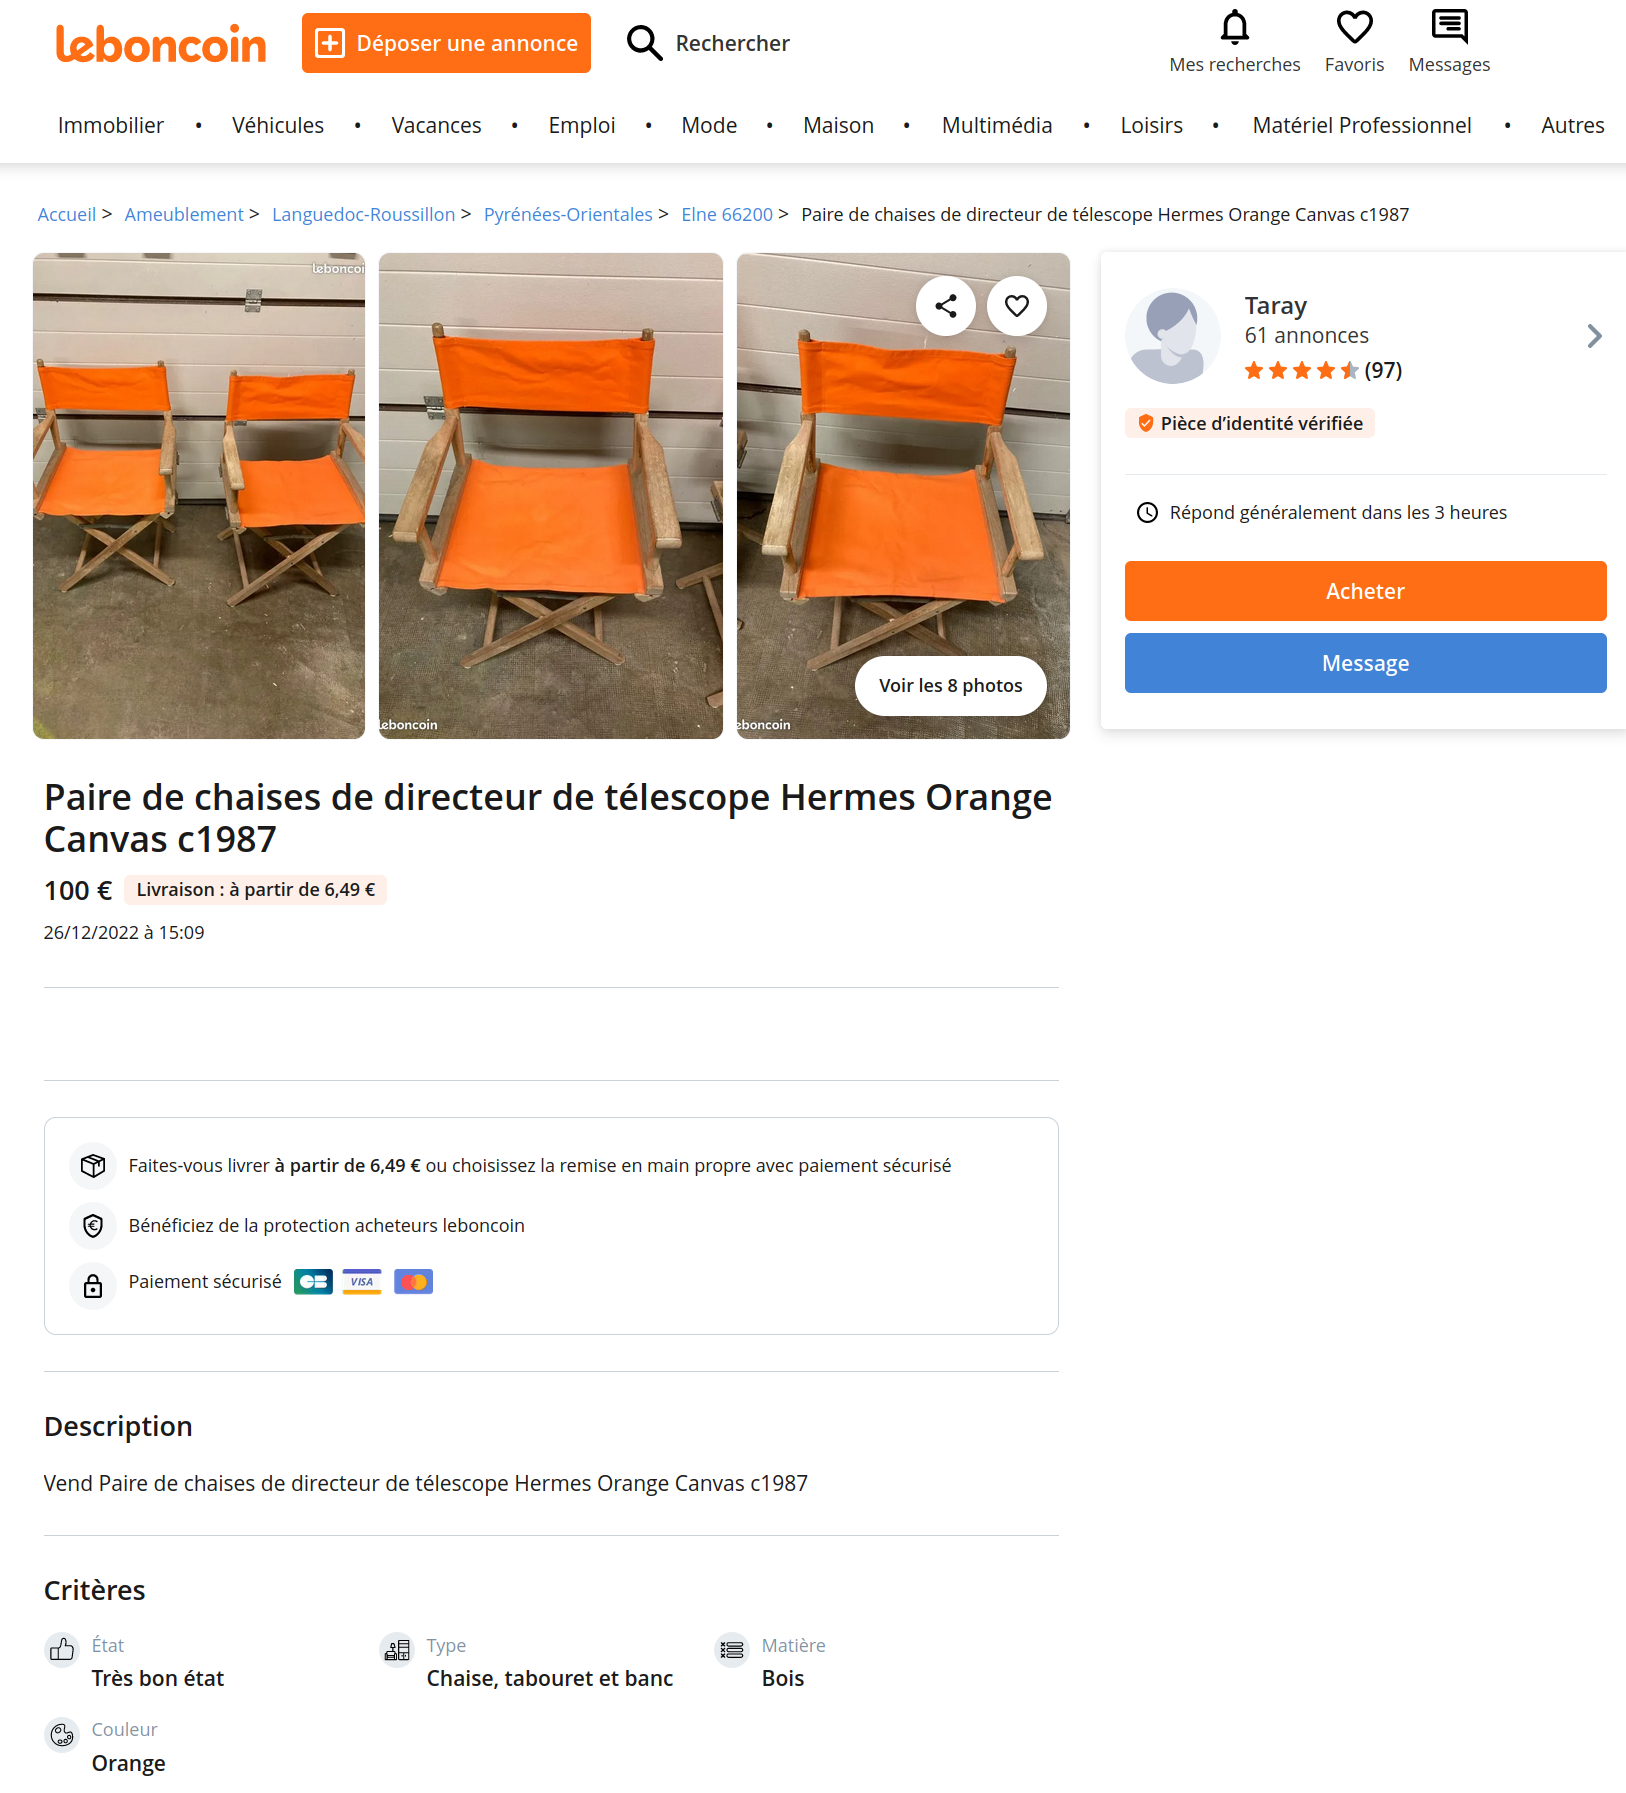Open Voir les 8 photos
This screenshot has width=1626, height=1793.
point(950,686)
